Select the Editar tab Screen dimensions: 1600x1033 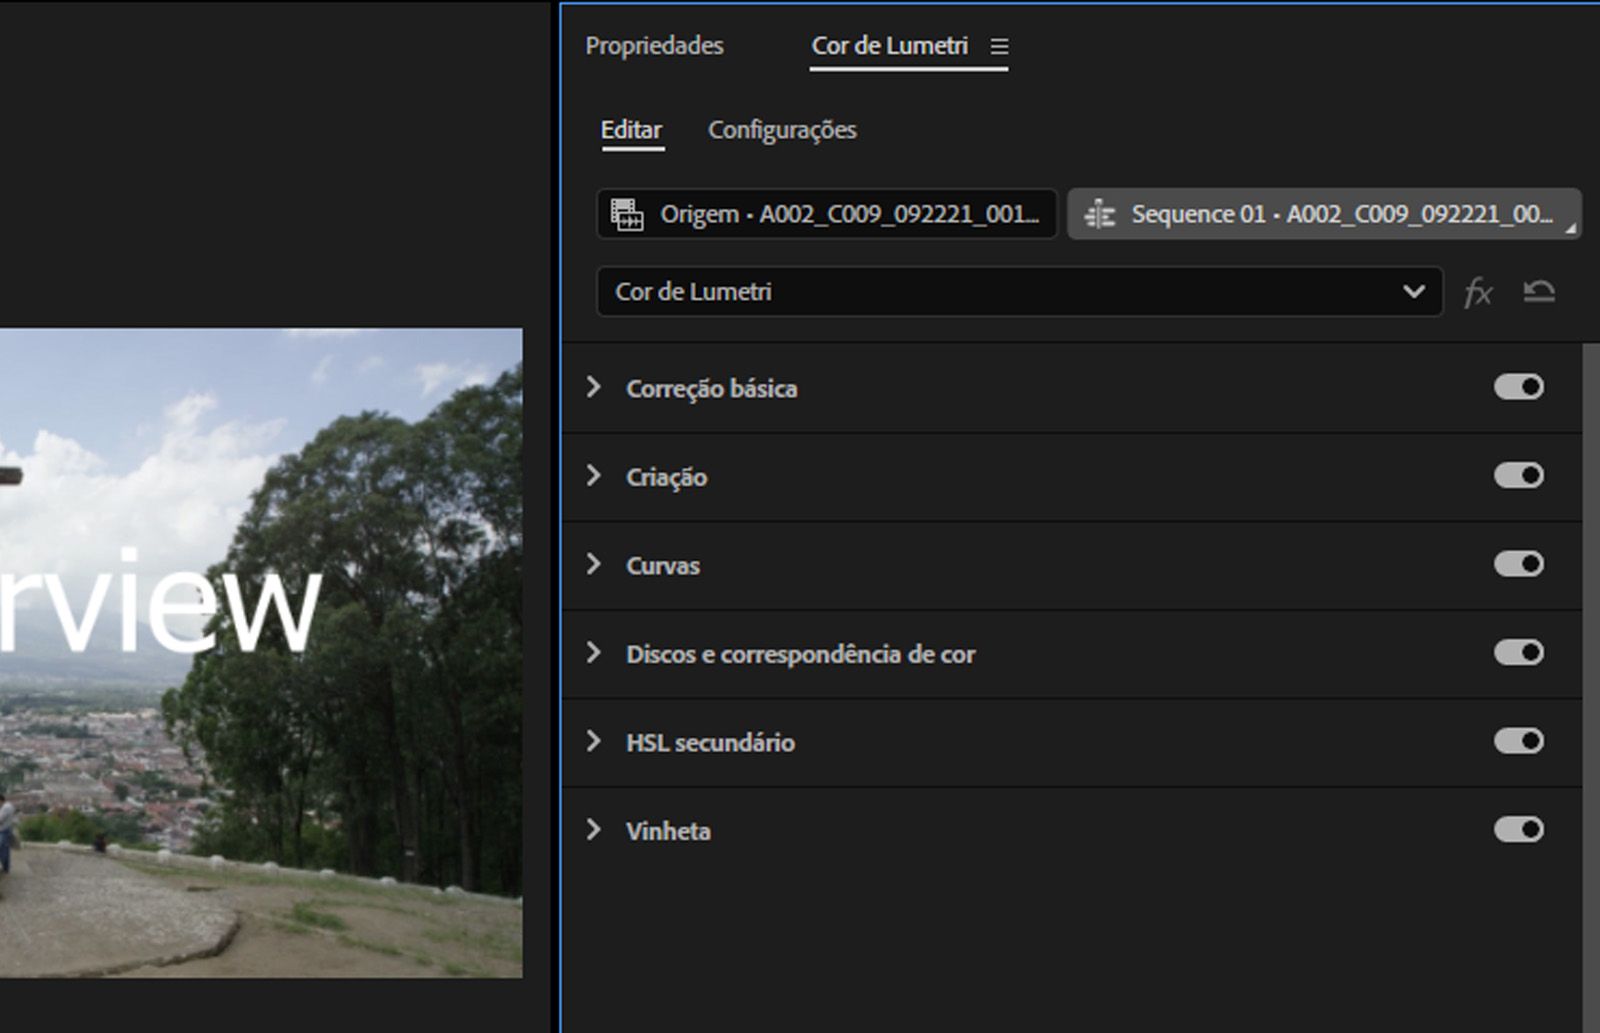[x=631, y=130]
